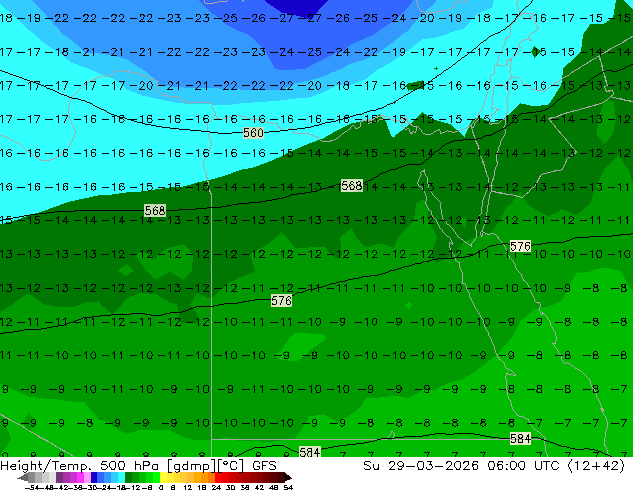Click the Height/Temp. 500 hPa title text
Viewport: 634px width, 490px height.
(79, 466)
